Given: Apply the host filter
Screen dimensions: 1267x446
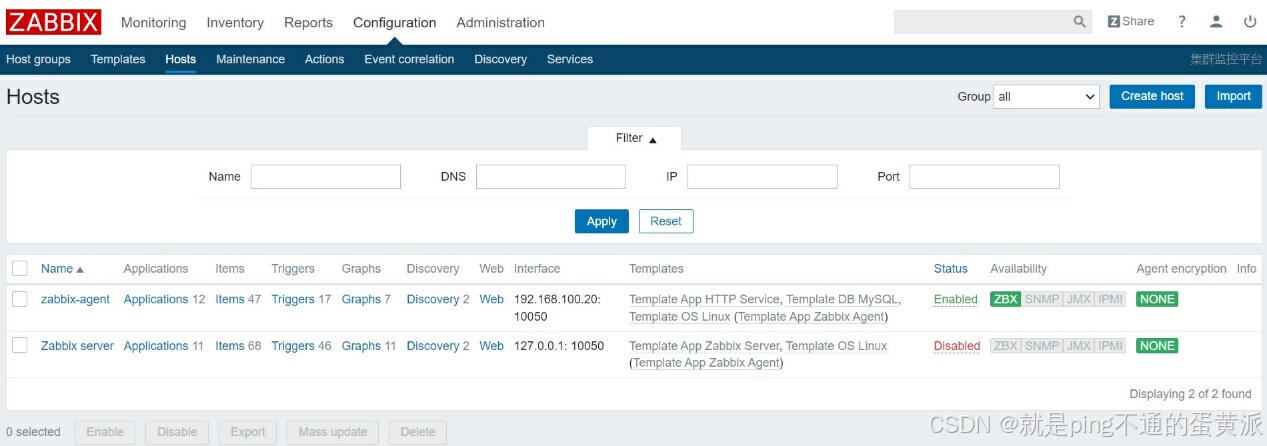Looking at the screenshot, I should [x=601, y=221].
